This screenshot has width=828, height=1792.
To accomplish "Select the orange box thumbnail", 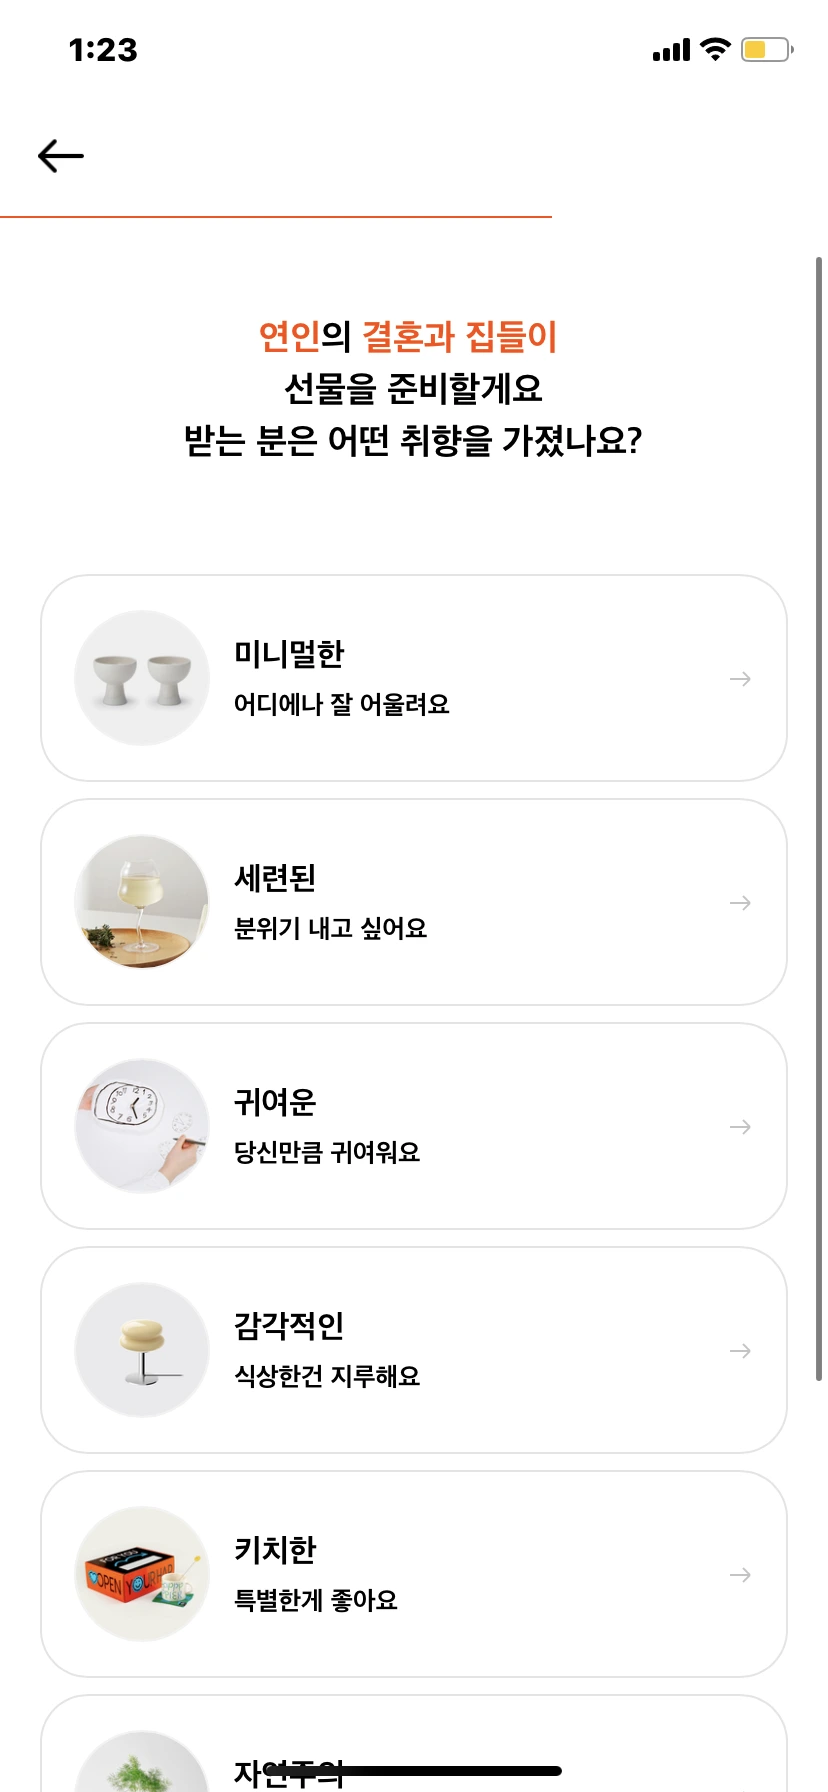I will pyautogui.click(x=142, y=1574).
